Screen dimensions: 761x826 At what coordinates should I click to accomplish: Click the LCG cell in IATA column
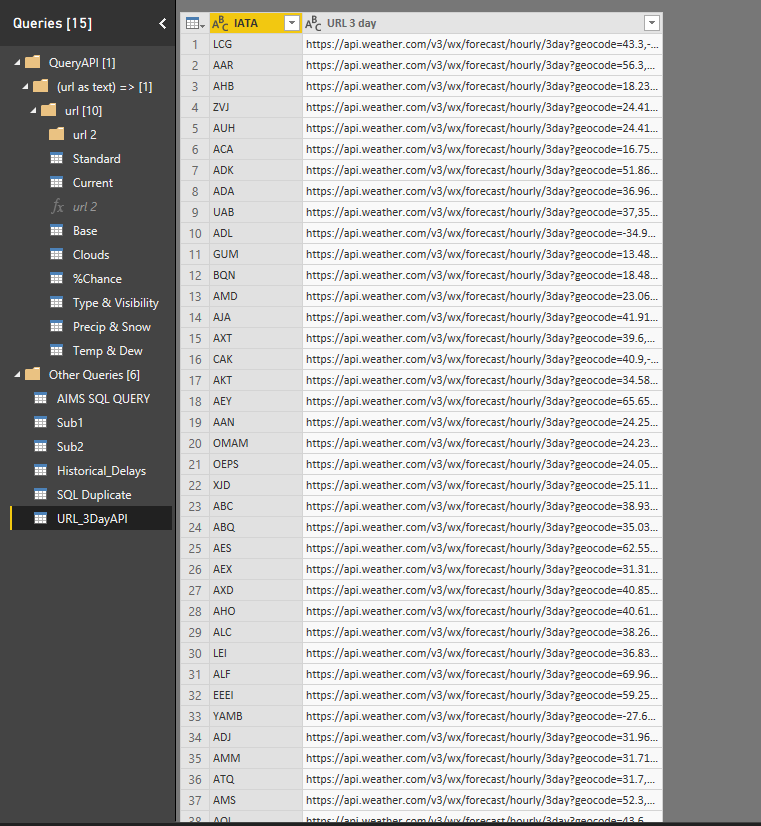click(x=256, y=44)
